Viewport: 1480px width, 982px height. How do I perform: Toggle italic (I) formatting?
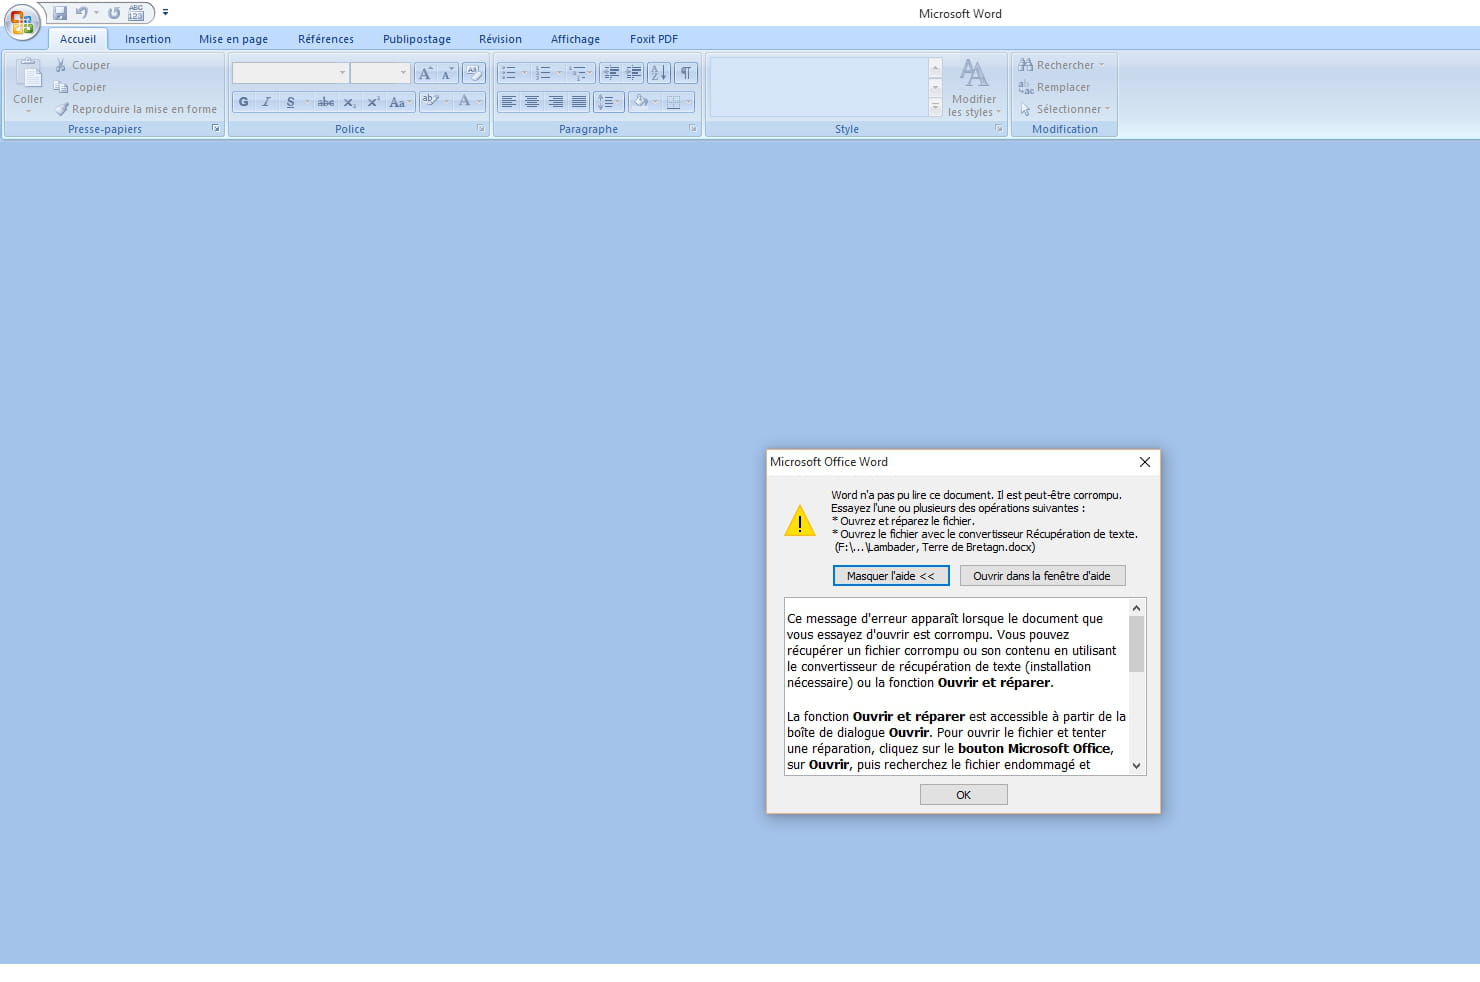(x=266, y=102)
